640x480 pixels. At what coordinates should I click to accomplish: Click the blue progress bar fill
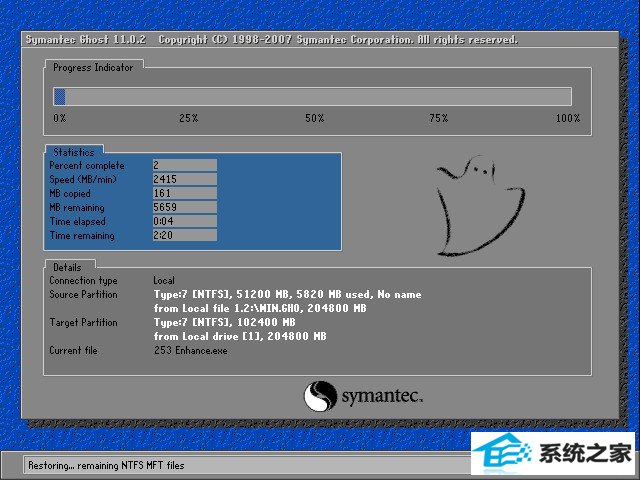tap(60, 96)
